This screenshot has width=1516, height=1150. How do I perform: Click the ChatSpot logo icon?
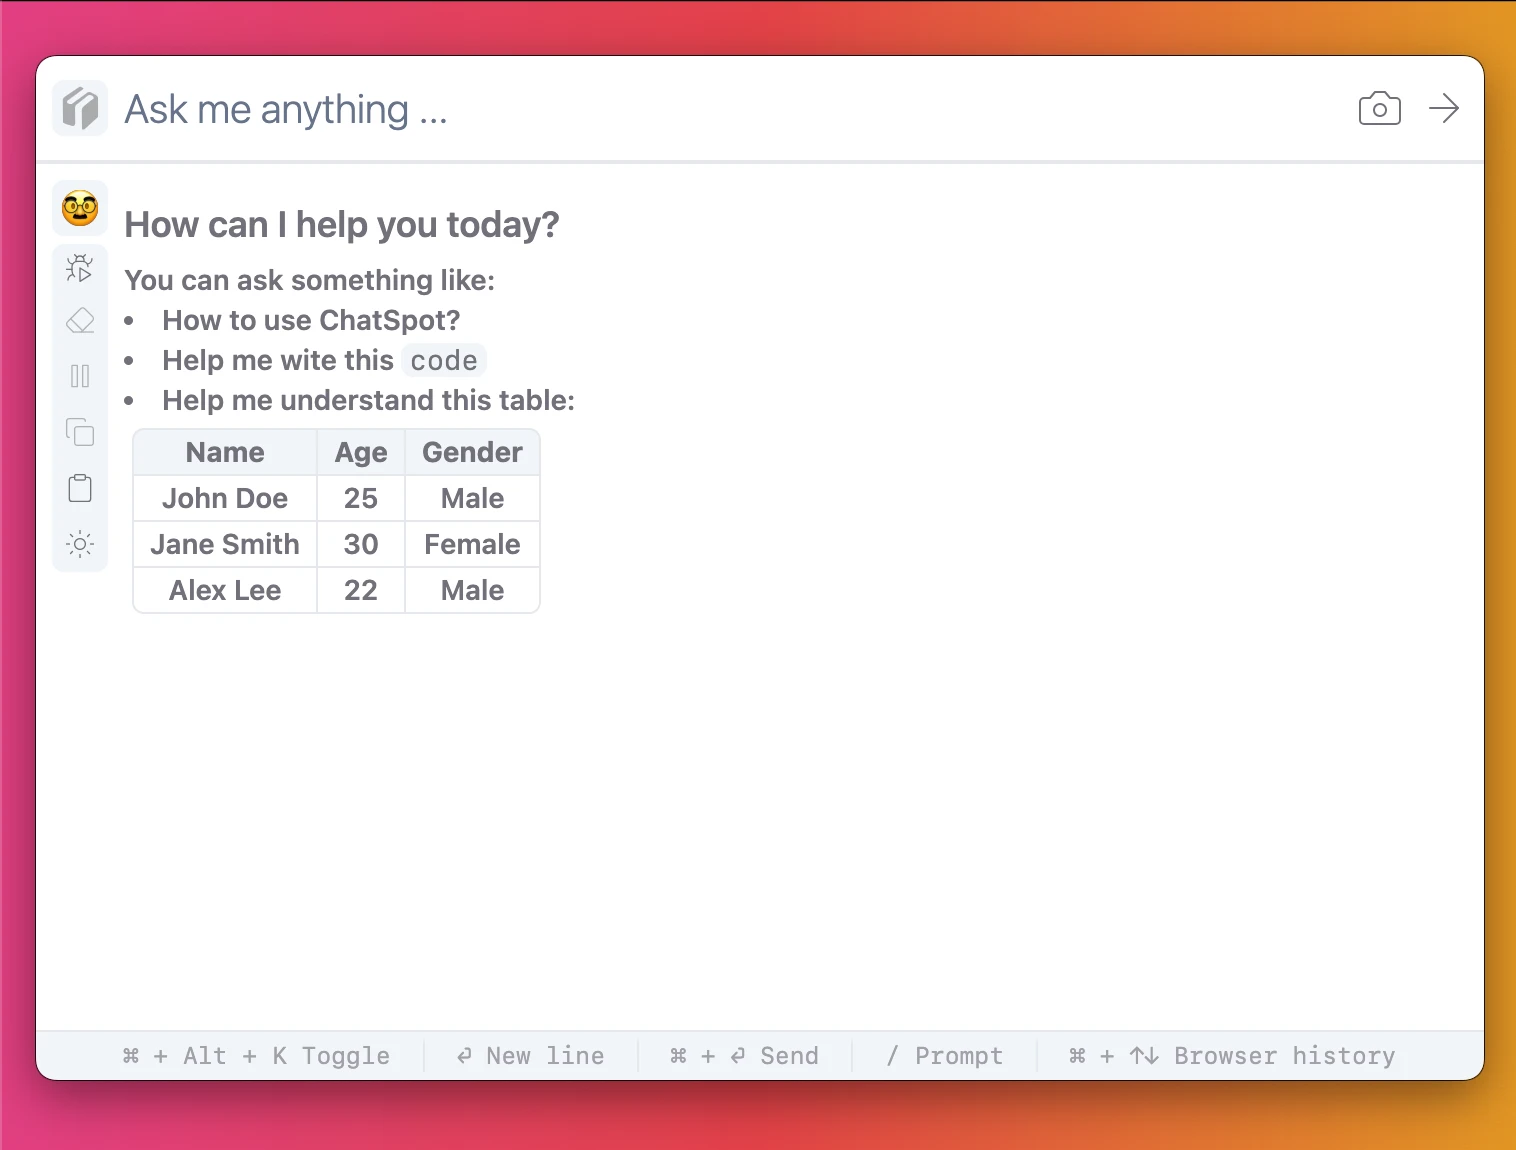[80, 108]
